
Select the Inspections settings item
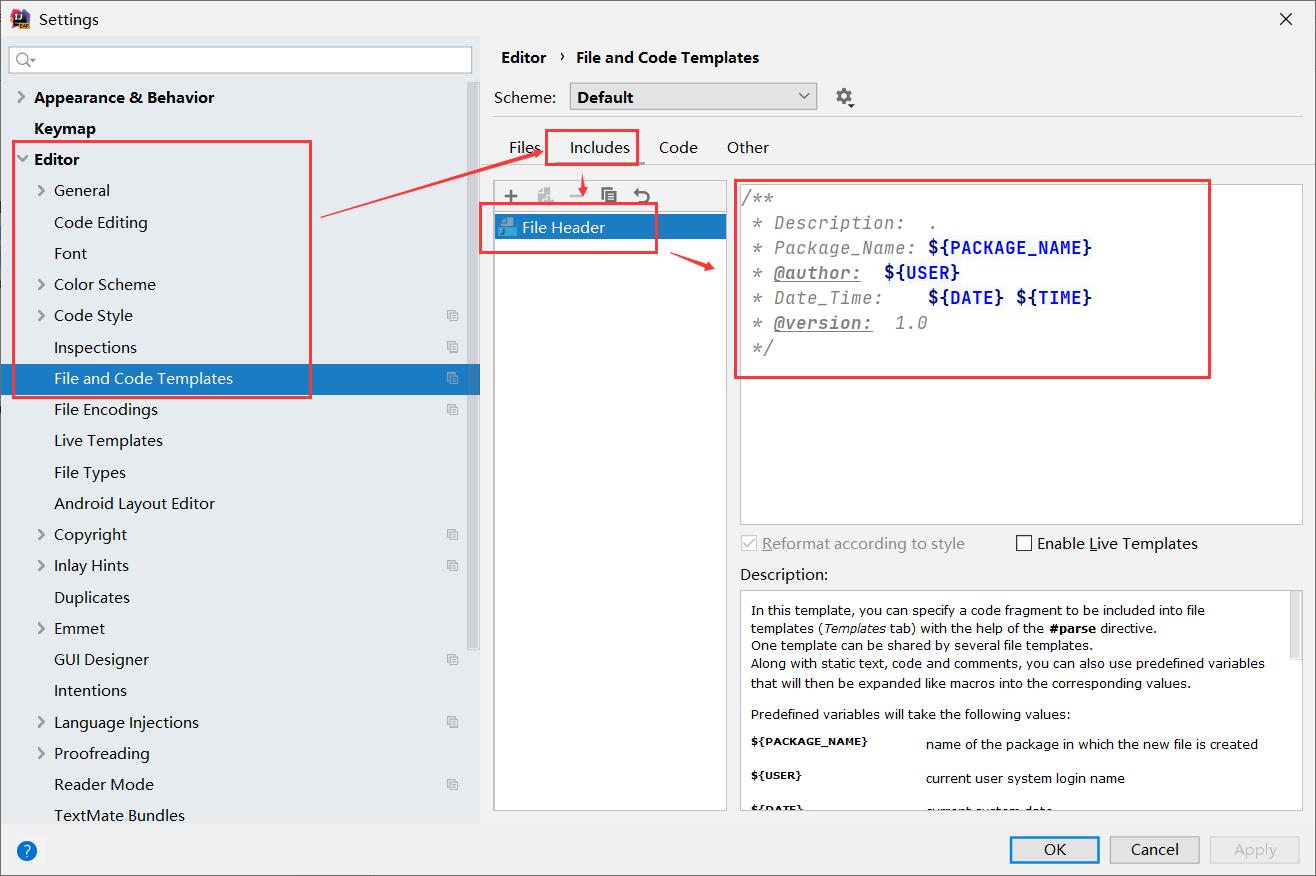coord(95,347)
